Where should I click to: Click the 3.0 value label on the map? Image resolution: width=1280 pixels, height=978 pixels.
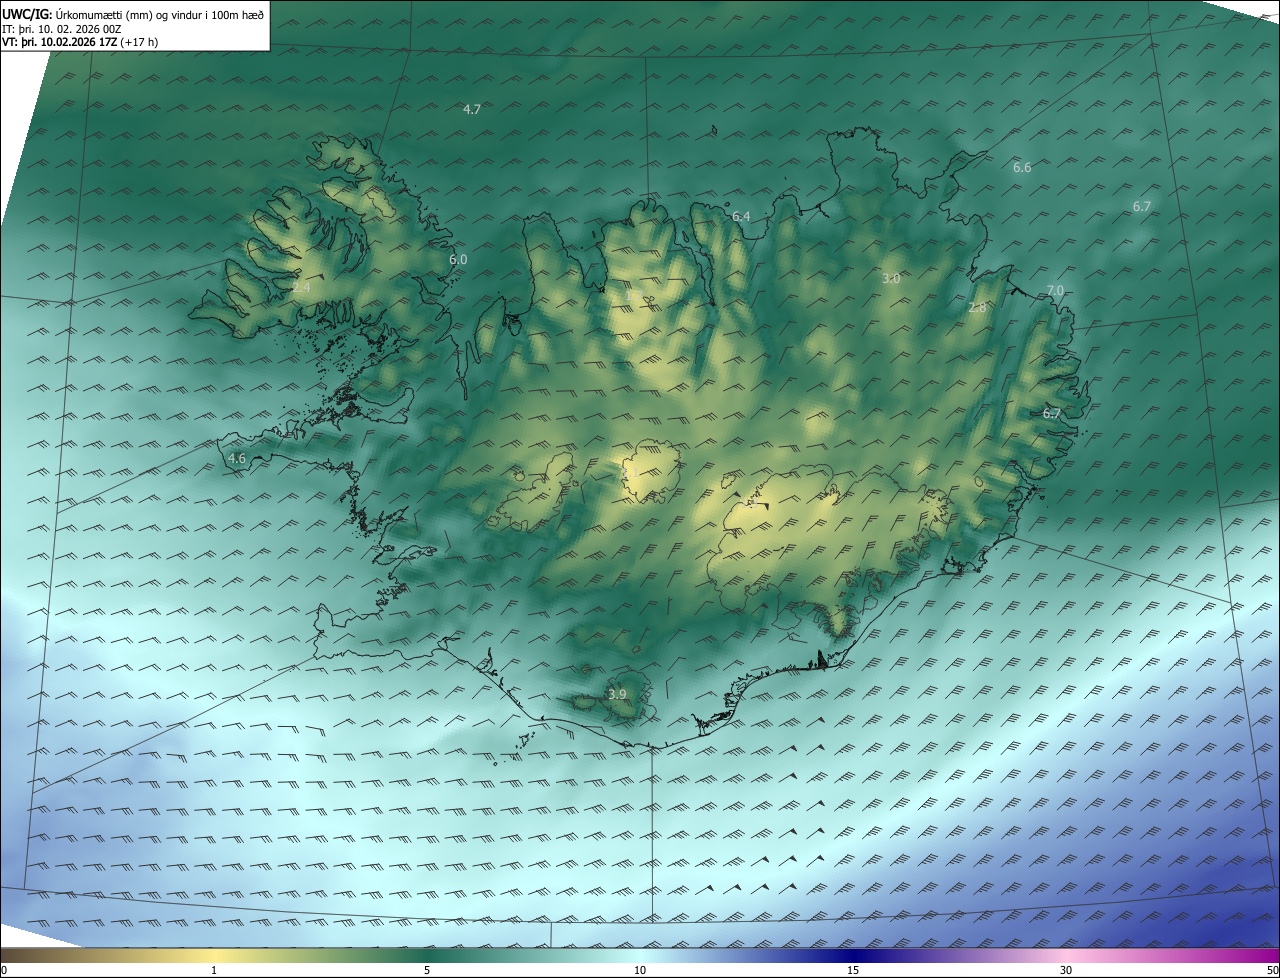[891, 279]
